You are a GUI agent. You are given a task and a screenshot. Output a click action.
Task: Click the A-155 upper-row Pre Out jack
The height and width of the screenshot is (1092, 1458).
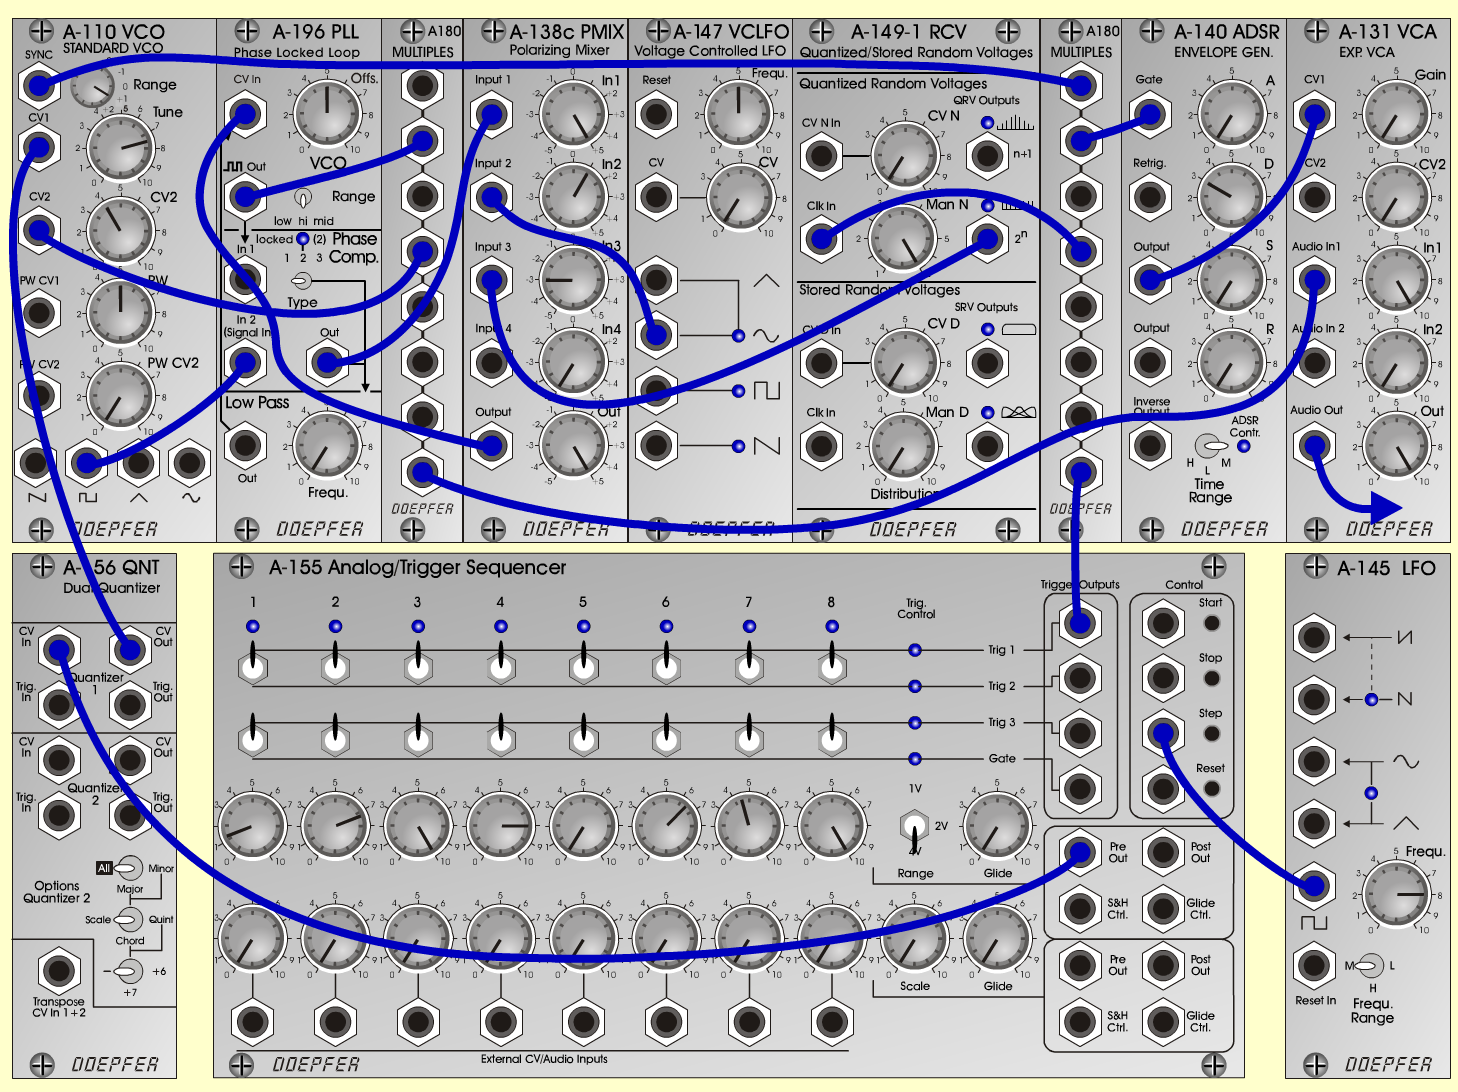(1080, 852)
